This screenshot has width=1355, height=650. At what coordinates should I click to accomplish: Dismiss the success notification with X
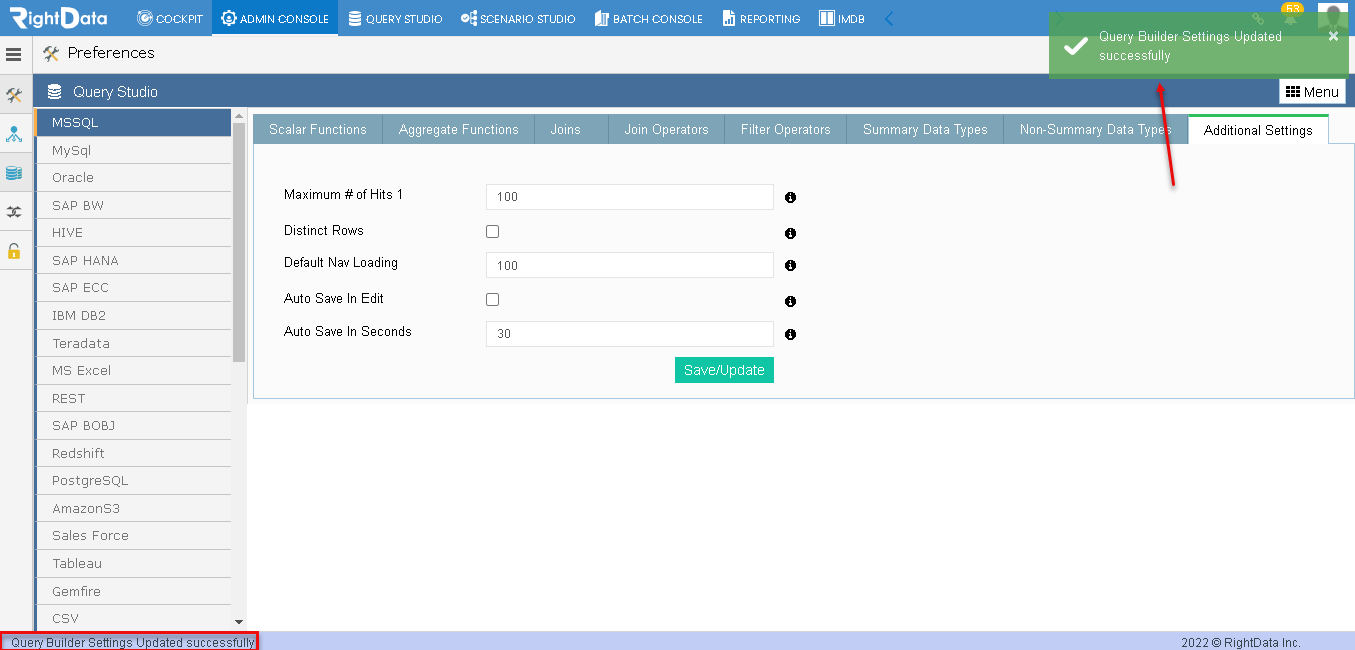point(1333,36)
